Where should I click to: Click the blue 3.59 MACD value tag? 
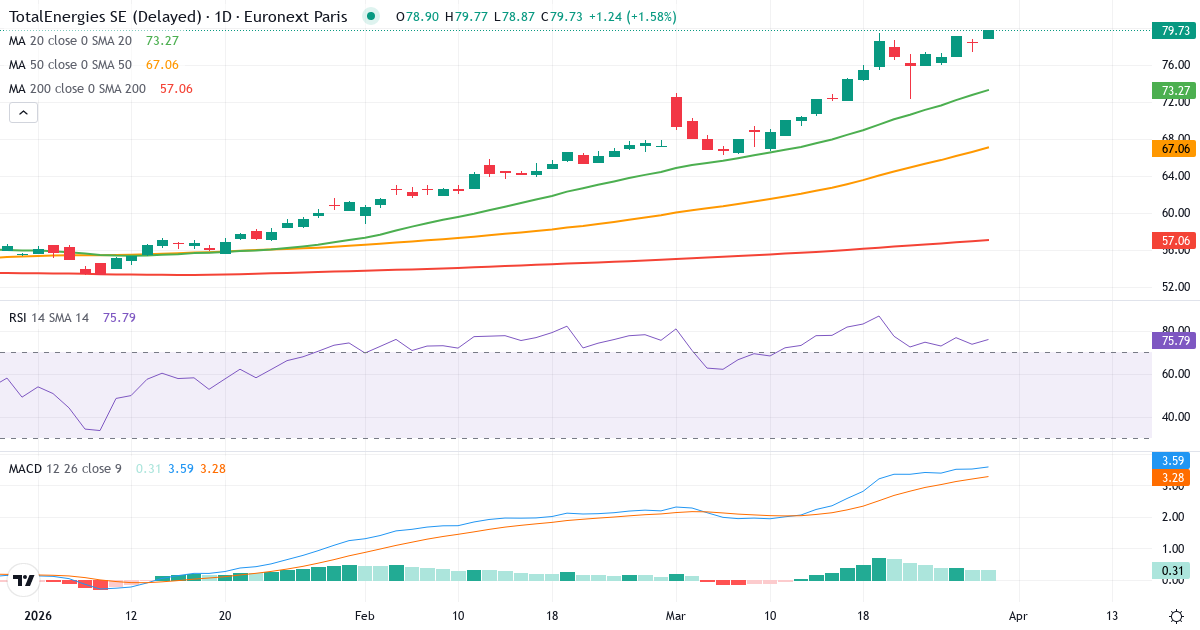click(x=1174, y=461)
